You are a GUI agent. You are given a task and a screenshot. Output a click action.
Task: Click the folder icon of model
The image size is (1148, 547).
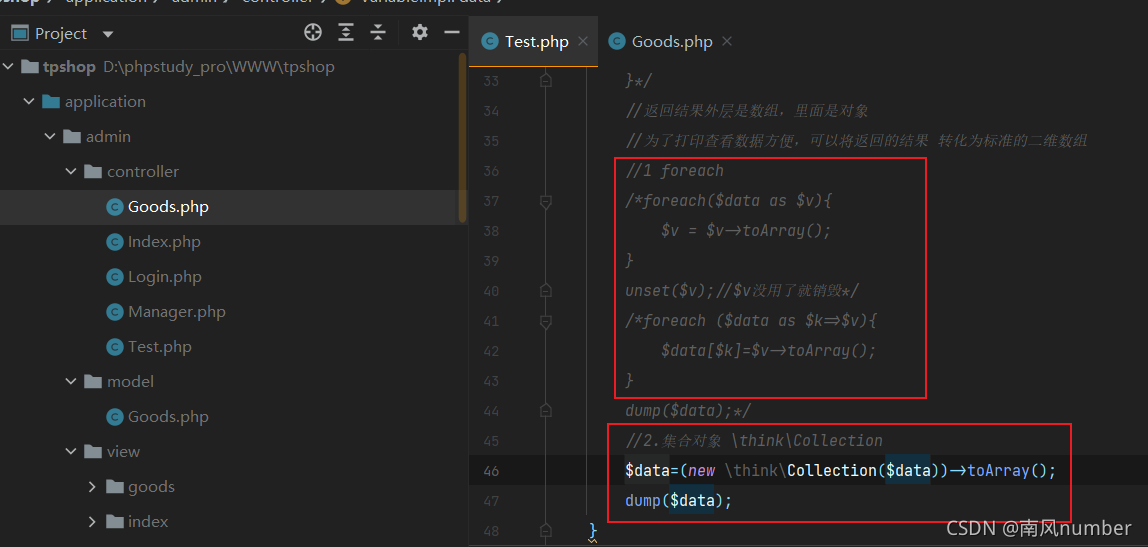tap(92, 382)
